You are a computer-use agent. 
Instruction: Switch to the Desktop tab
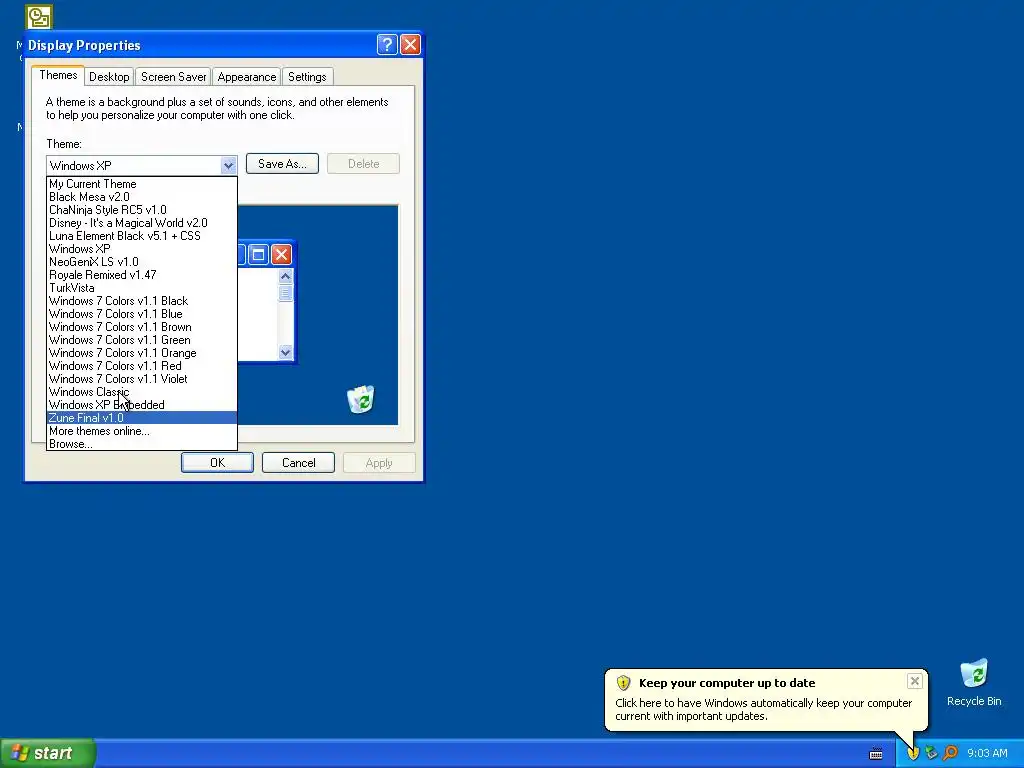click(x=109, y=76)
